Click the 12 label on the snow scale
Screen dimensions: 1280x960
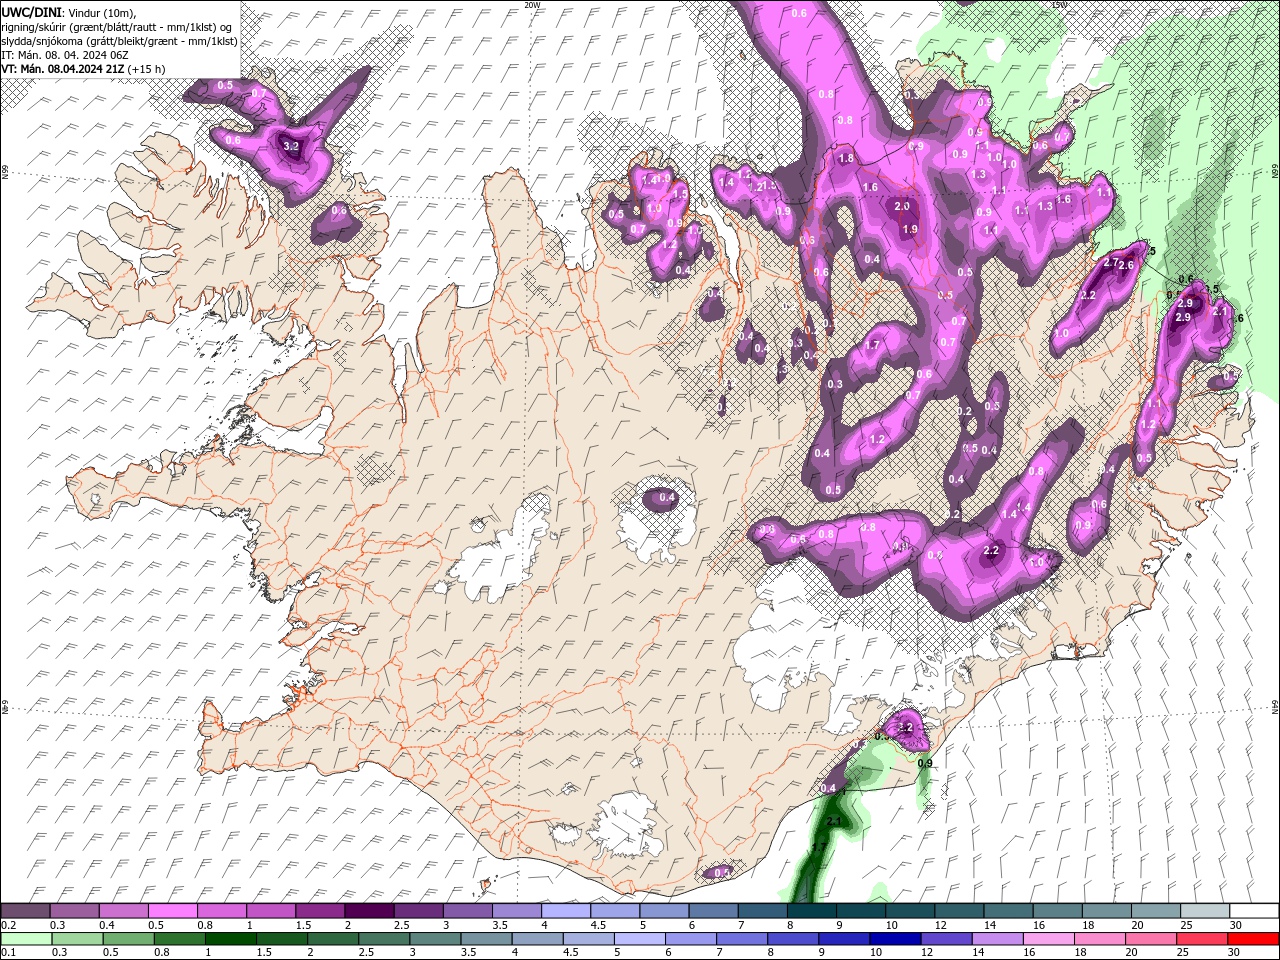tap(940, 926)
